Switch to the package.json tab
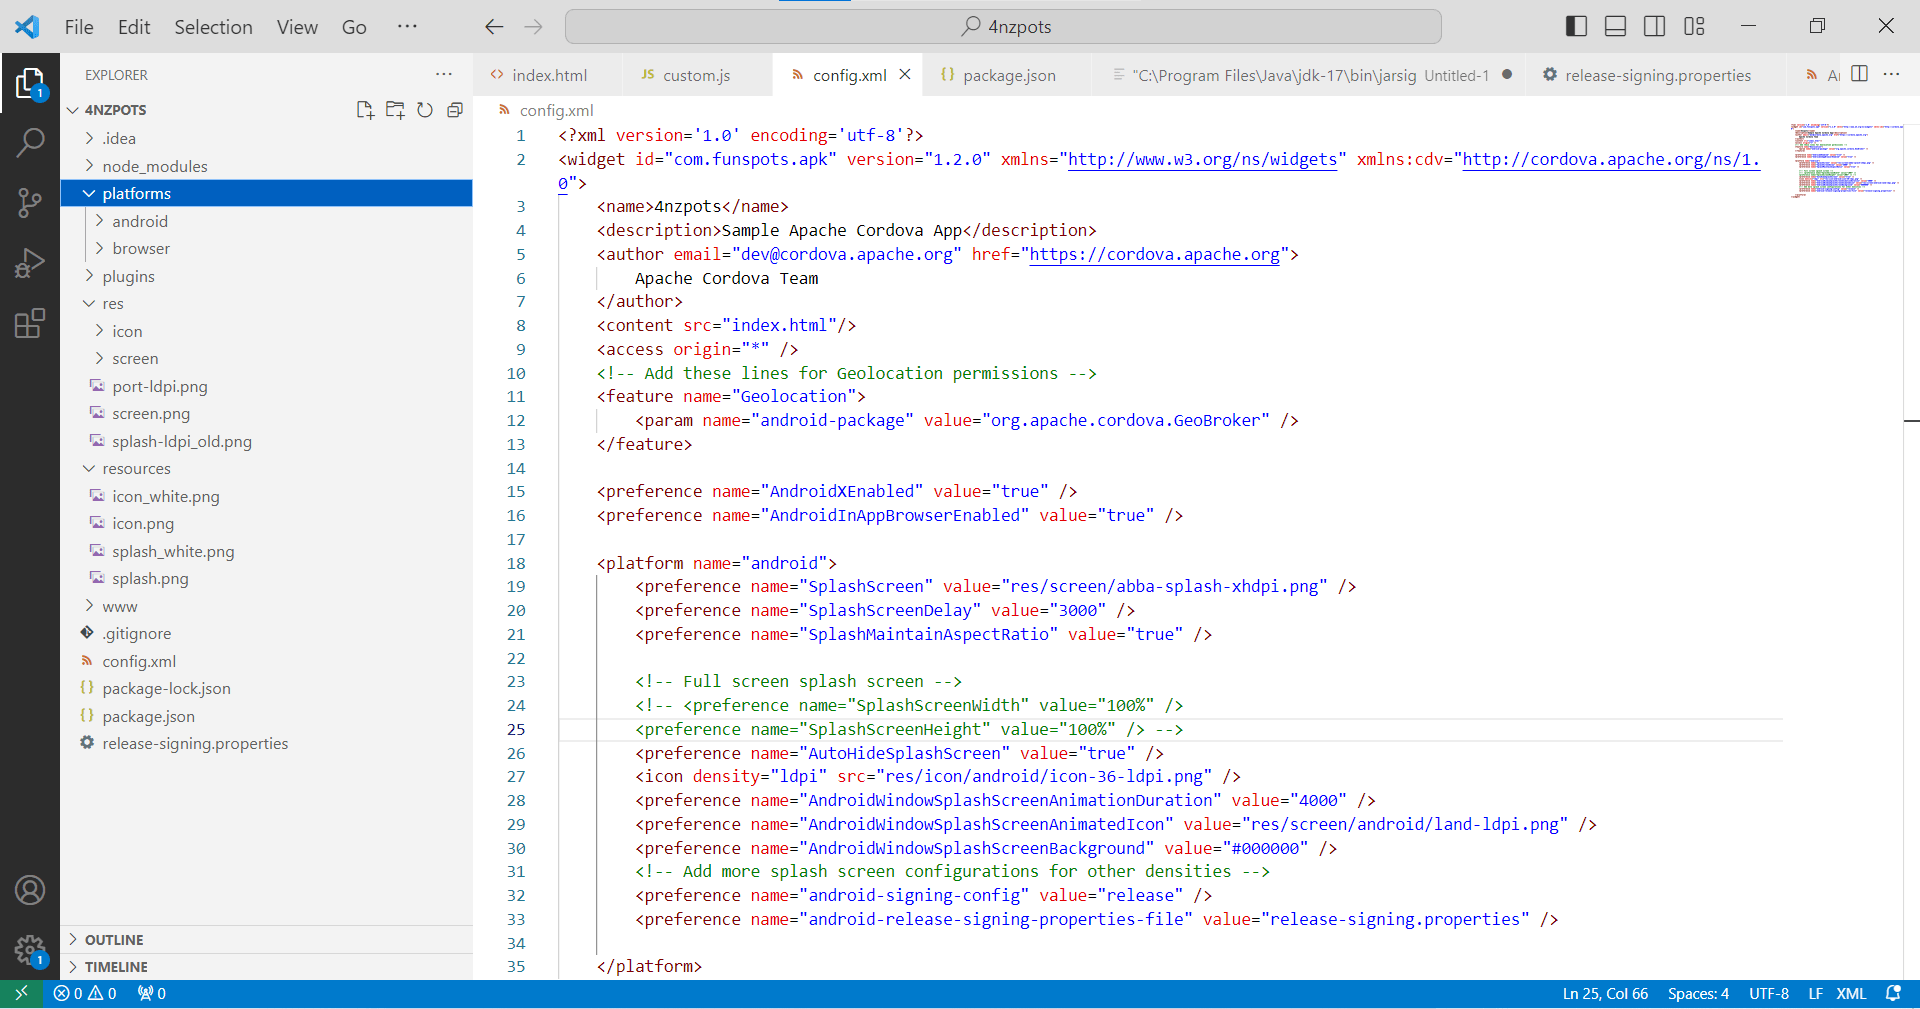The width and height of the screenshot is (1920, 1009). (x=1009, y=75)
